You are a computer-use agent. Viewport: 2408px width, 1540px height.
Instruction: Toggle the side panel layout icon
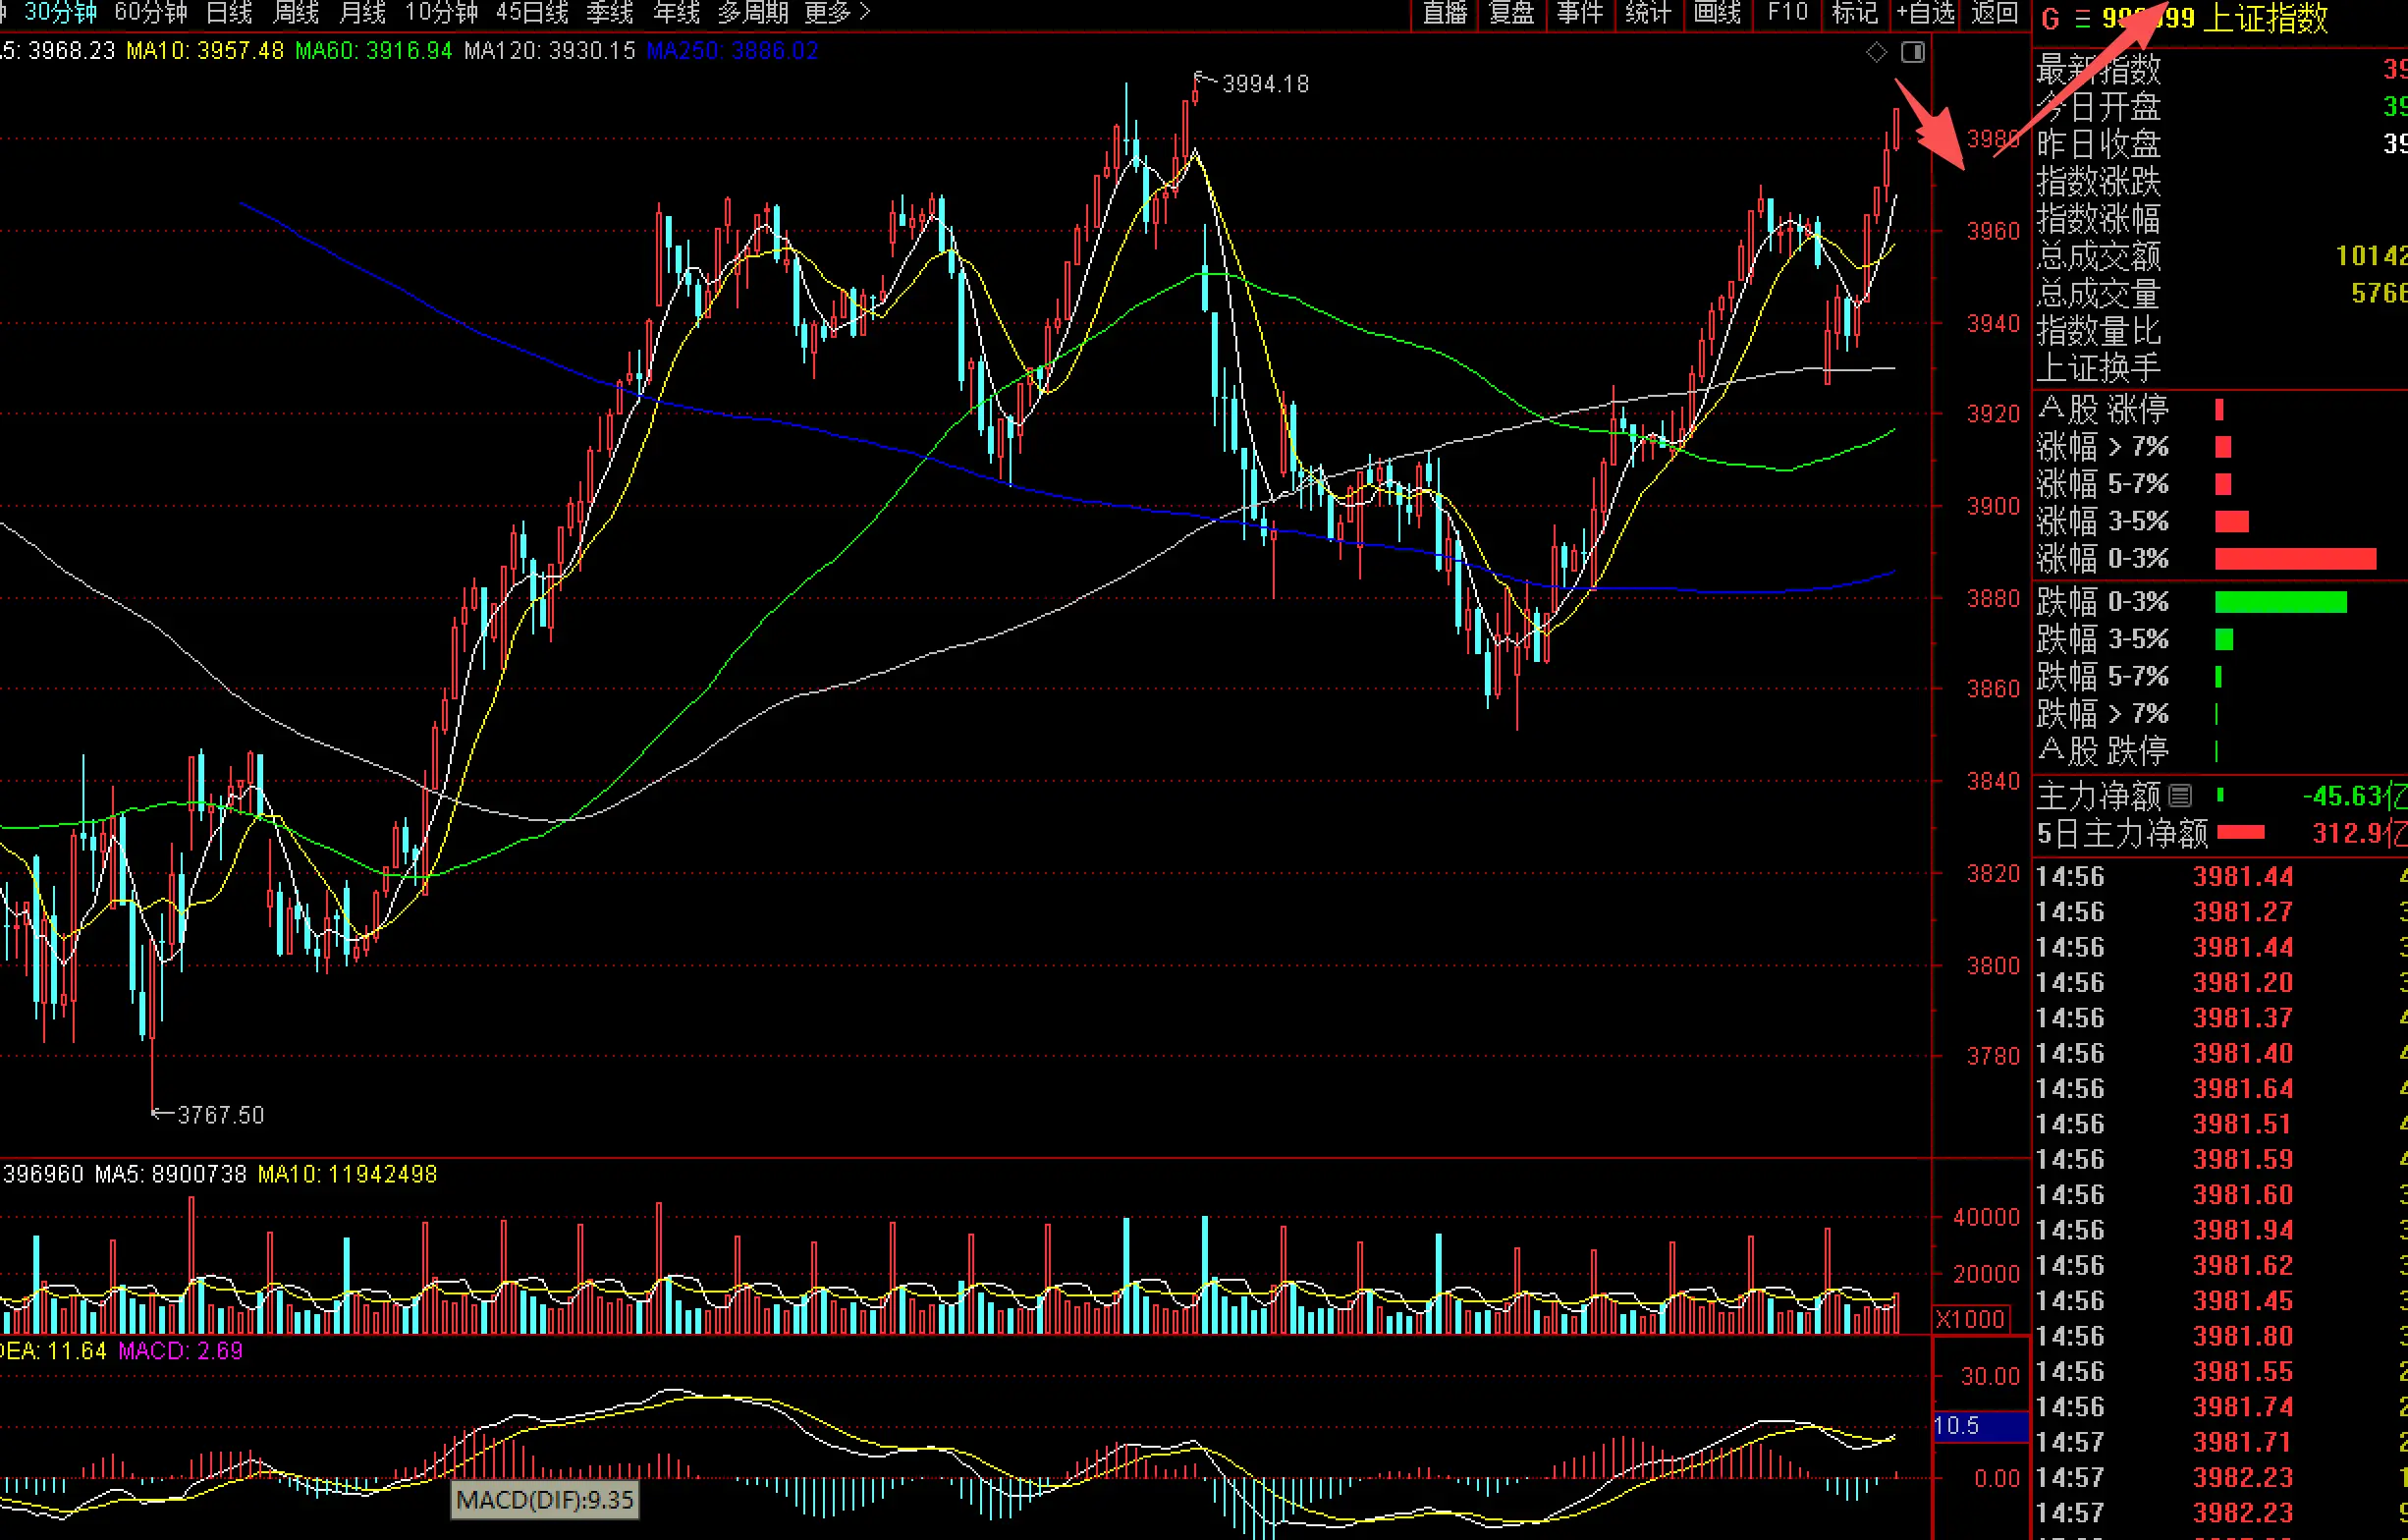coord(1912,52)
